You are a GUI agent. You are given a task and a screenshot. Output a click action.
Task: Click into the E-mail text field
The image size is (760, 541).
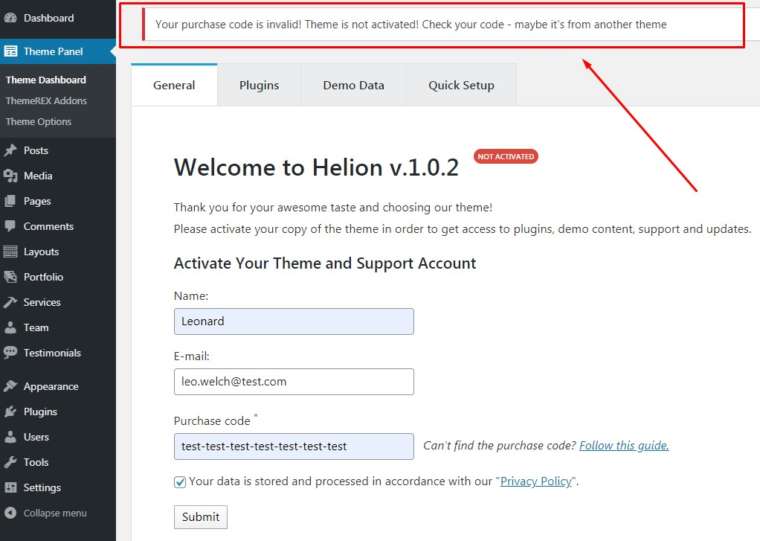click(x=293, y=381)
